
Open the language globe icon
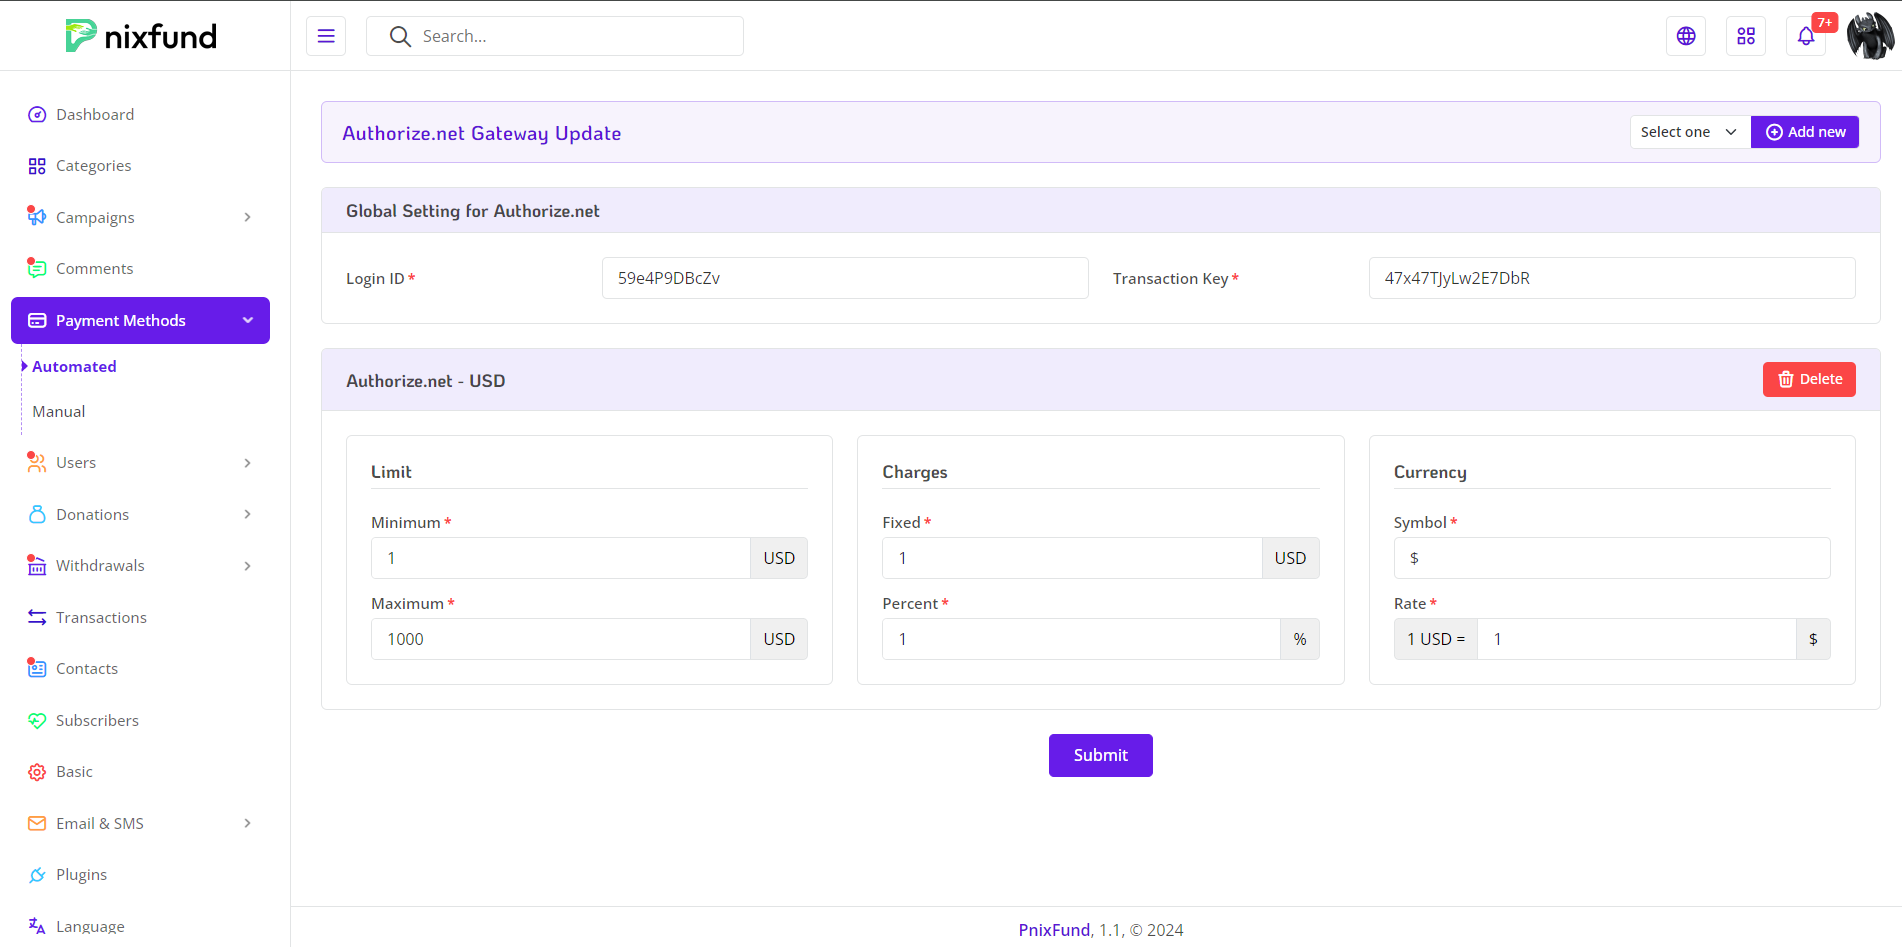click(x=1686, y=36)
